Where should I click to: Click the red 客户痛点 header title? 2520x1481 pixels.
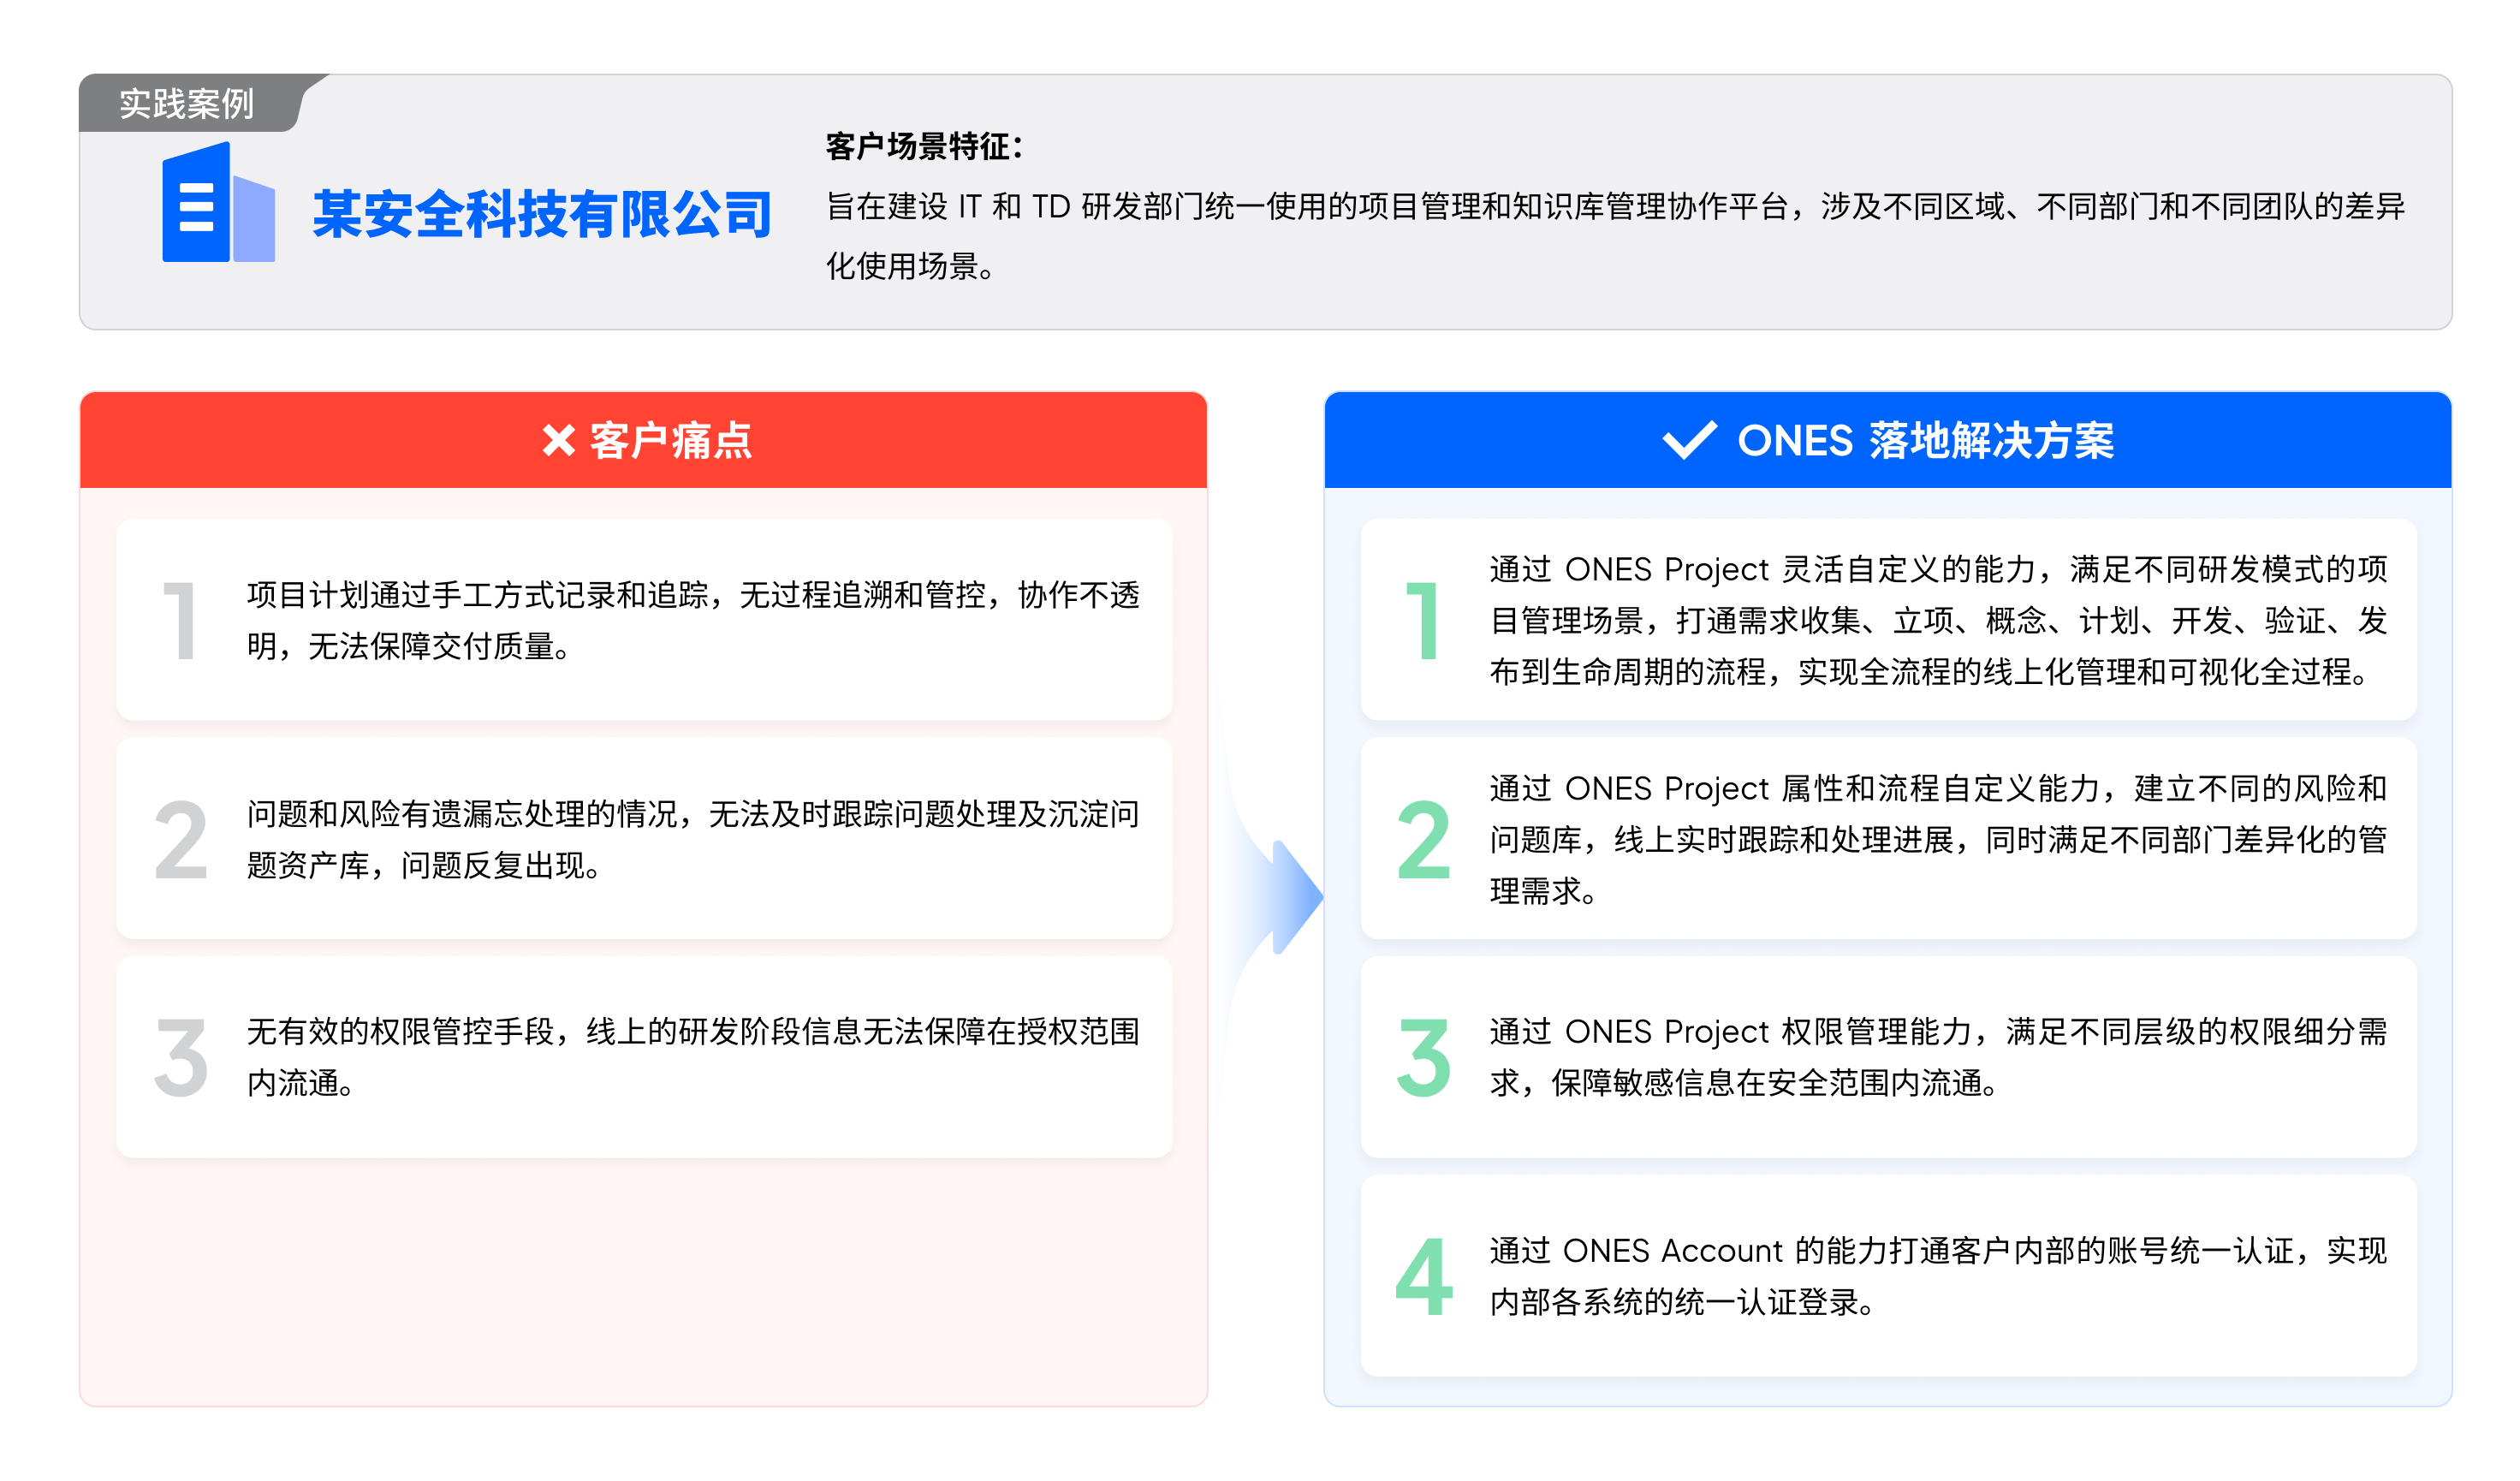[671, 440]
